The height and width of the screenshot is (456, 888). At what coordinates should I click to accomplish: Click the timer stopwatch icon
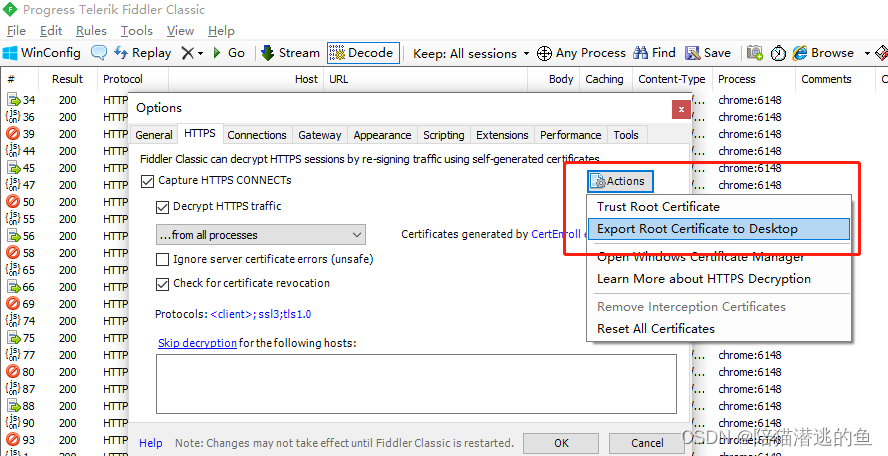click(x=779, y=53)
